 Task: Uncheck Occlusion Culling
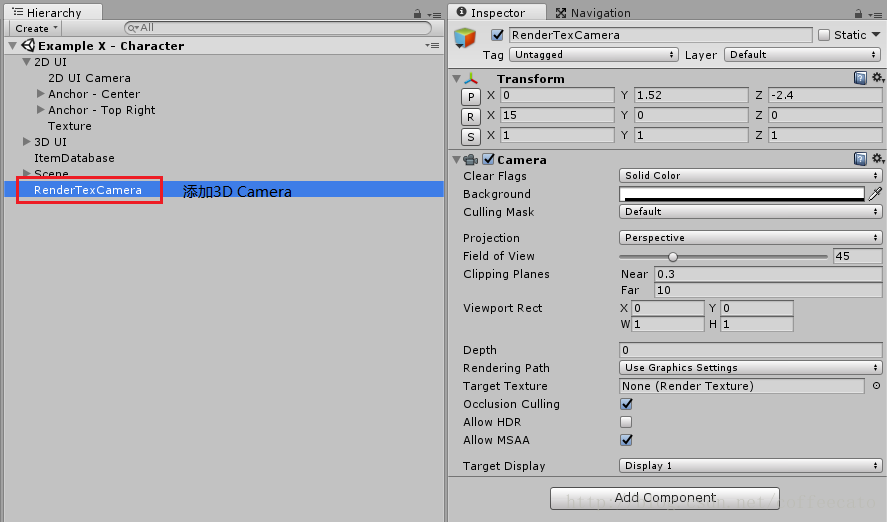coord(626,404)
